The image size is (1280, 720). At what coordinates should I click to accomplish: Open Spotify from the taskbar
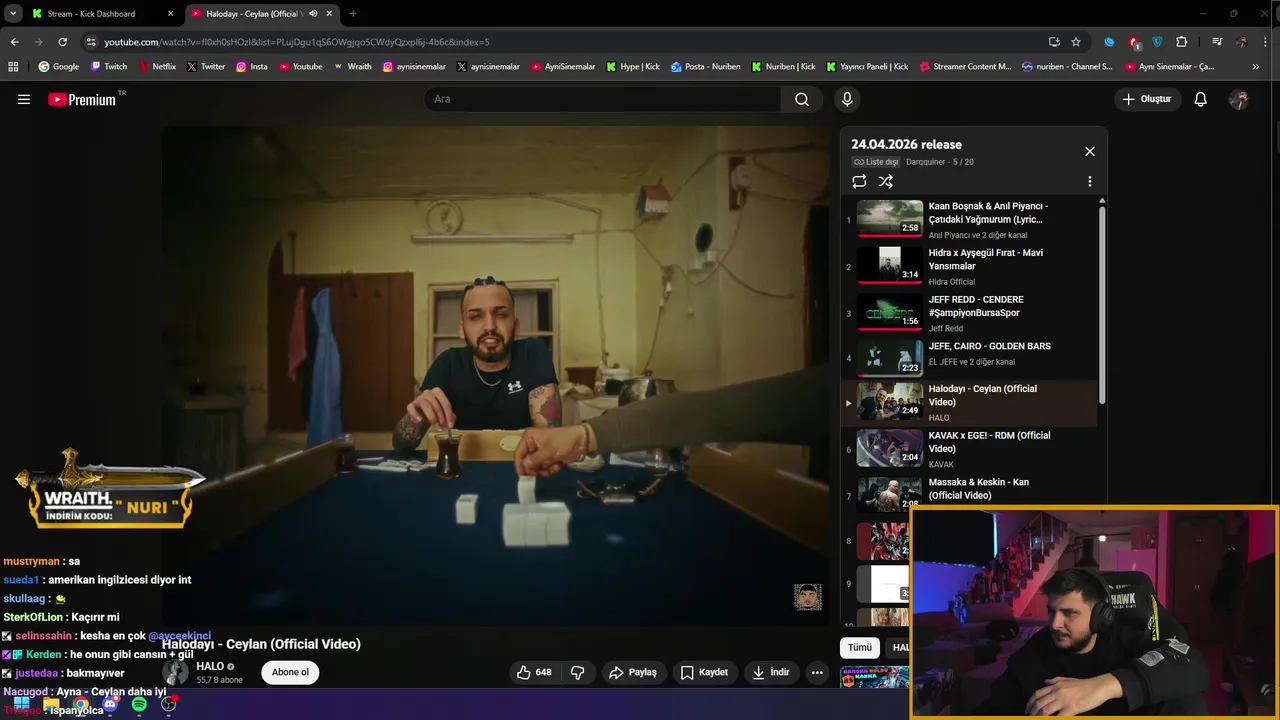click(139, 704)
